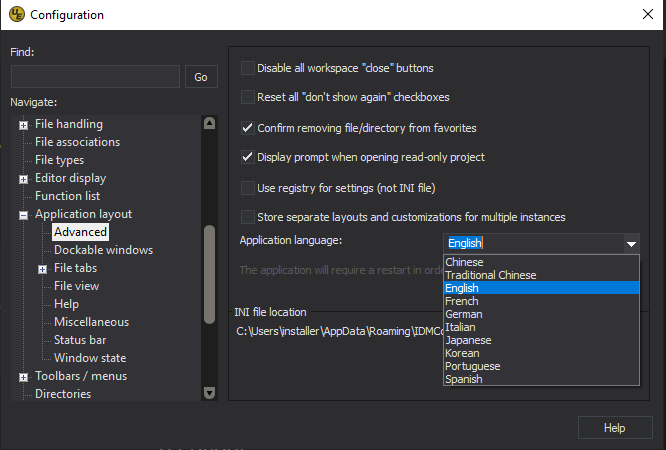The width and height of the screenshot is (666, 450).
Task: Click the navigation tree scrollbar thumb
Action: (209, 275)
